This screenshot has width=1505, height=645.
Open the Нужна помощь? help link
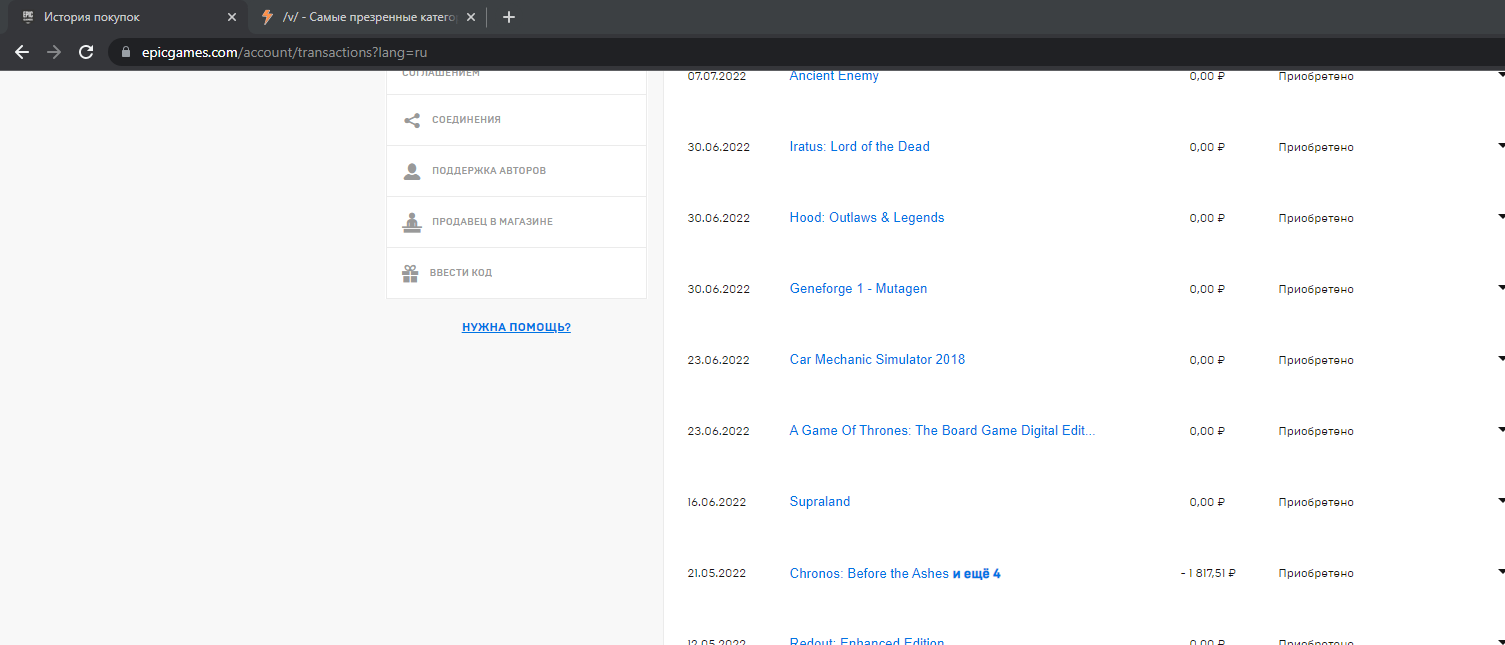coord(516,327)
